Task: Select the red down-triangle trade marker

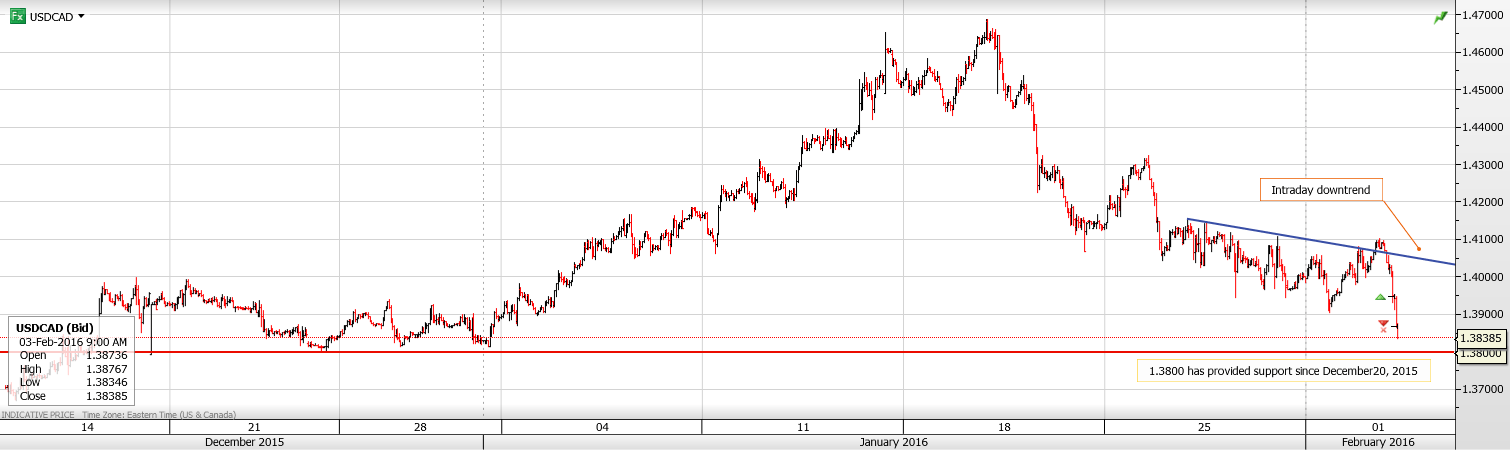Action: point(1383,322)
